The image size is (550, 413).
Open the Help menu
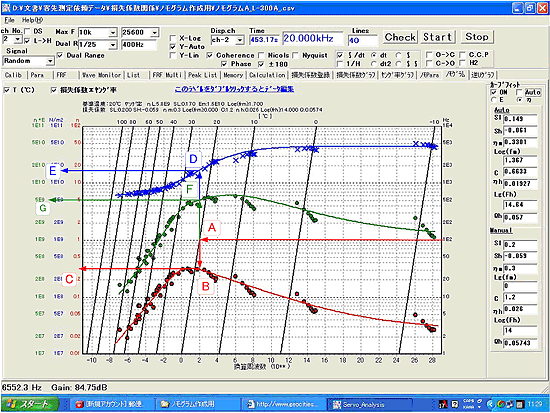[32, 20]
